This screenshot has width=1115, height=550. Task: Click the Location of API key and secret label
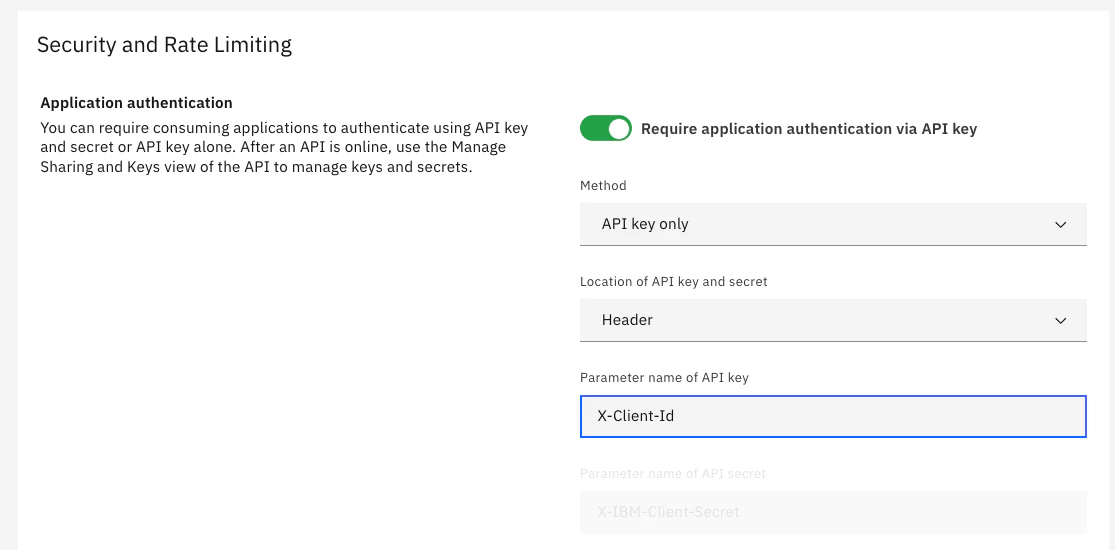point(673,281)
